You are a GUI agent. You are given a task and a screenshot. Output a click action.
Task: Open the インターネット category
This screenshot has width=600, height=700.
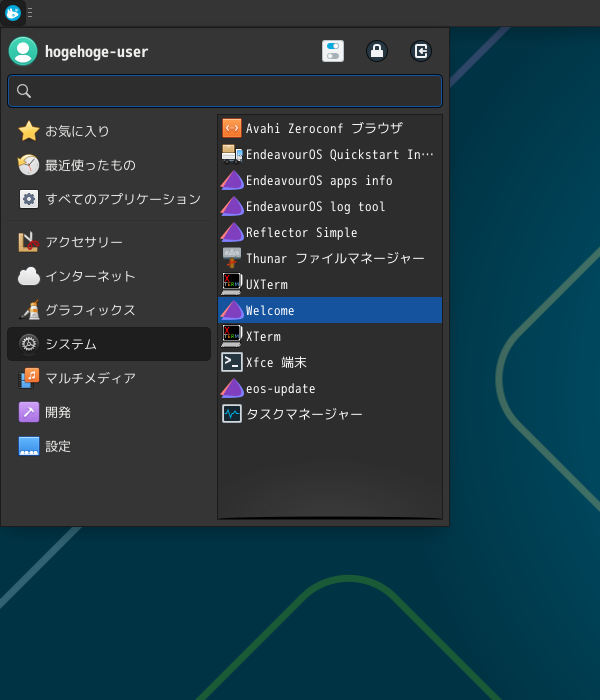click(x=109, y=276)
